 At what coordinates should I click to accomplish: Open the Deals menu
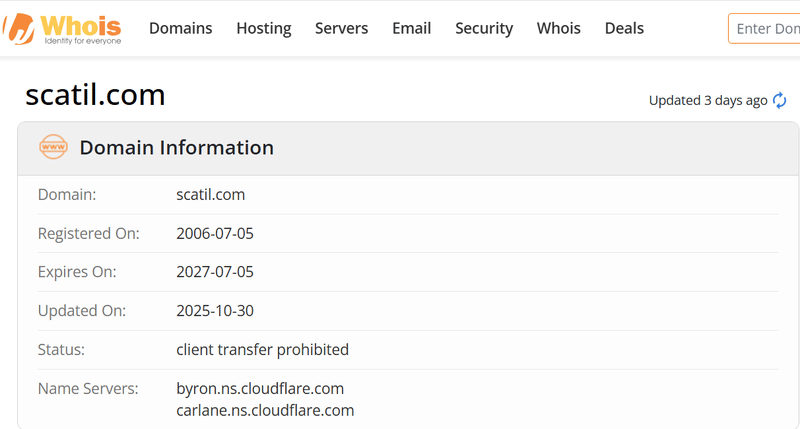[x=624, y=28]
